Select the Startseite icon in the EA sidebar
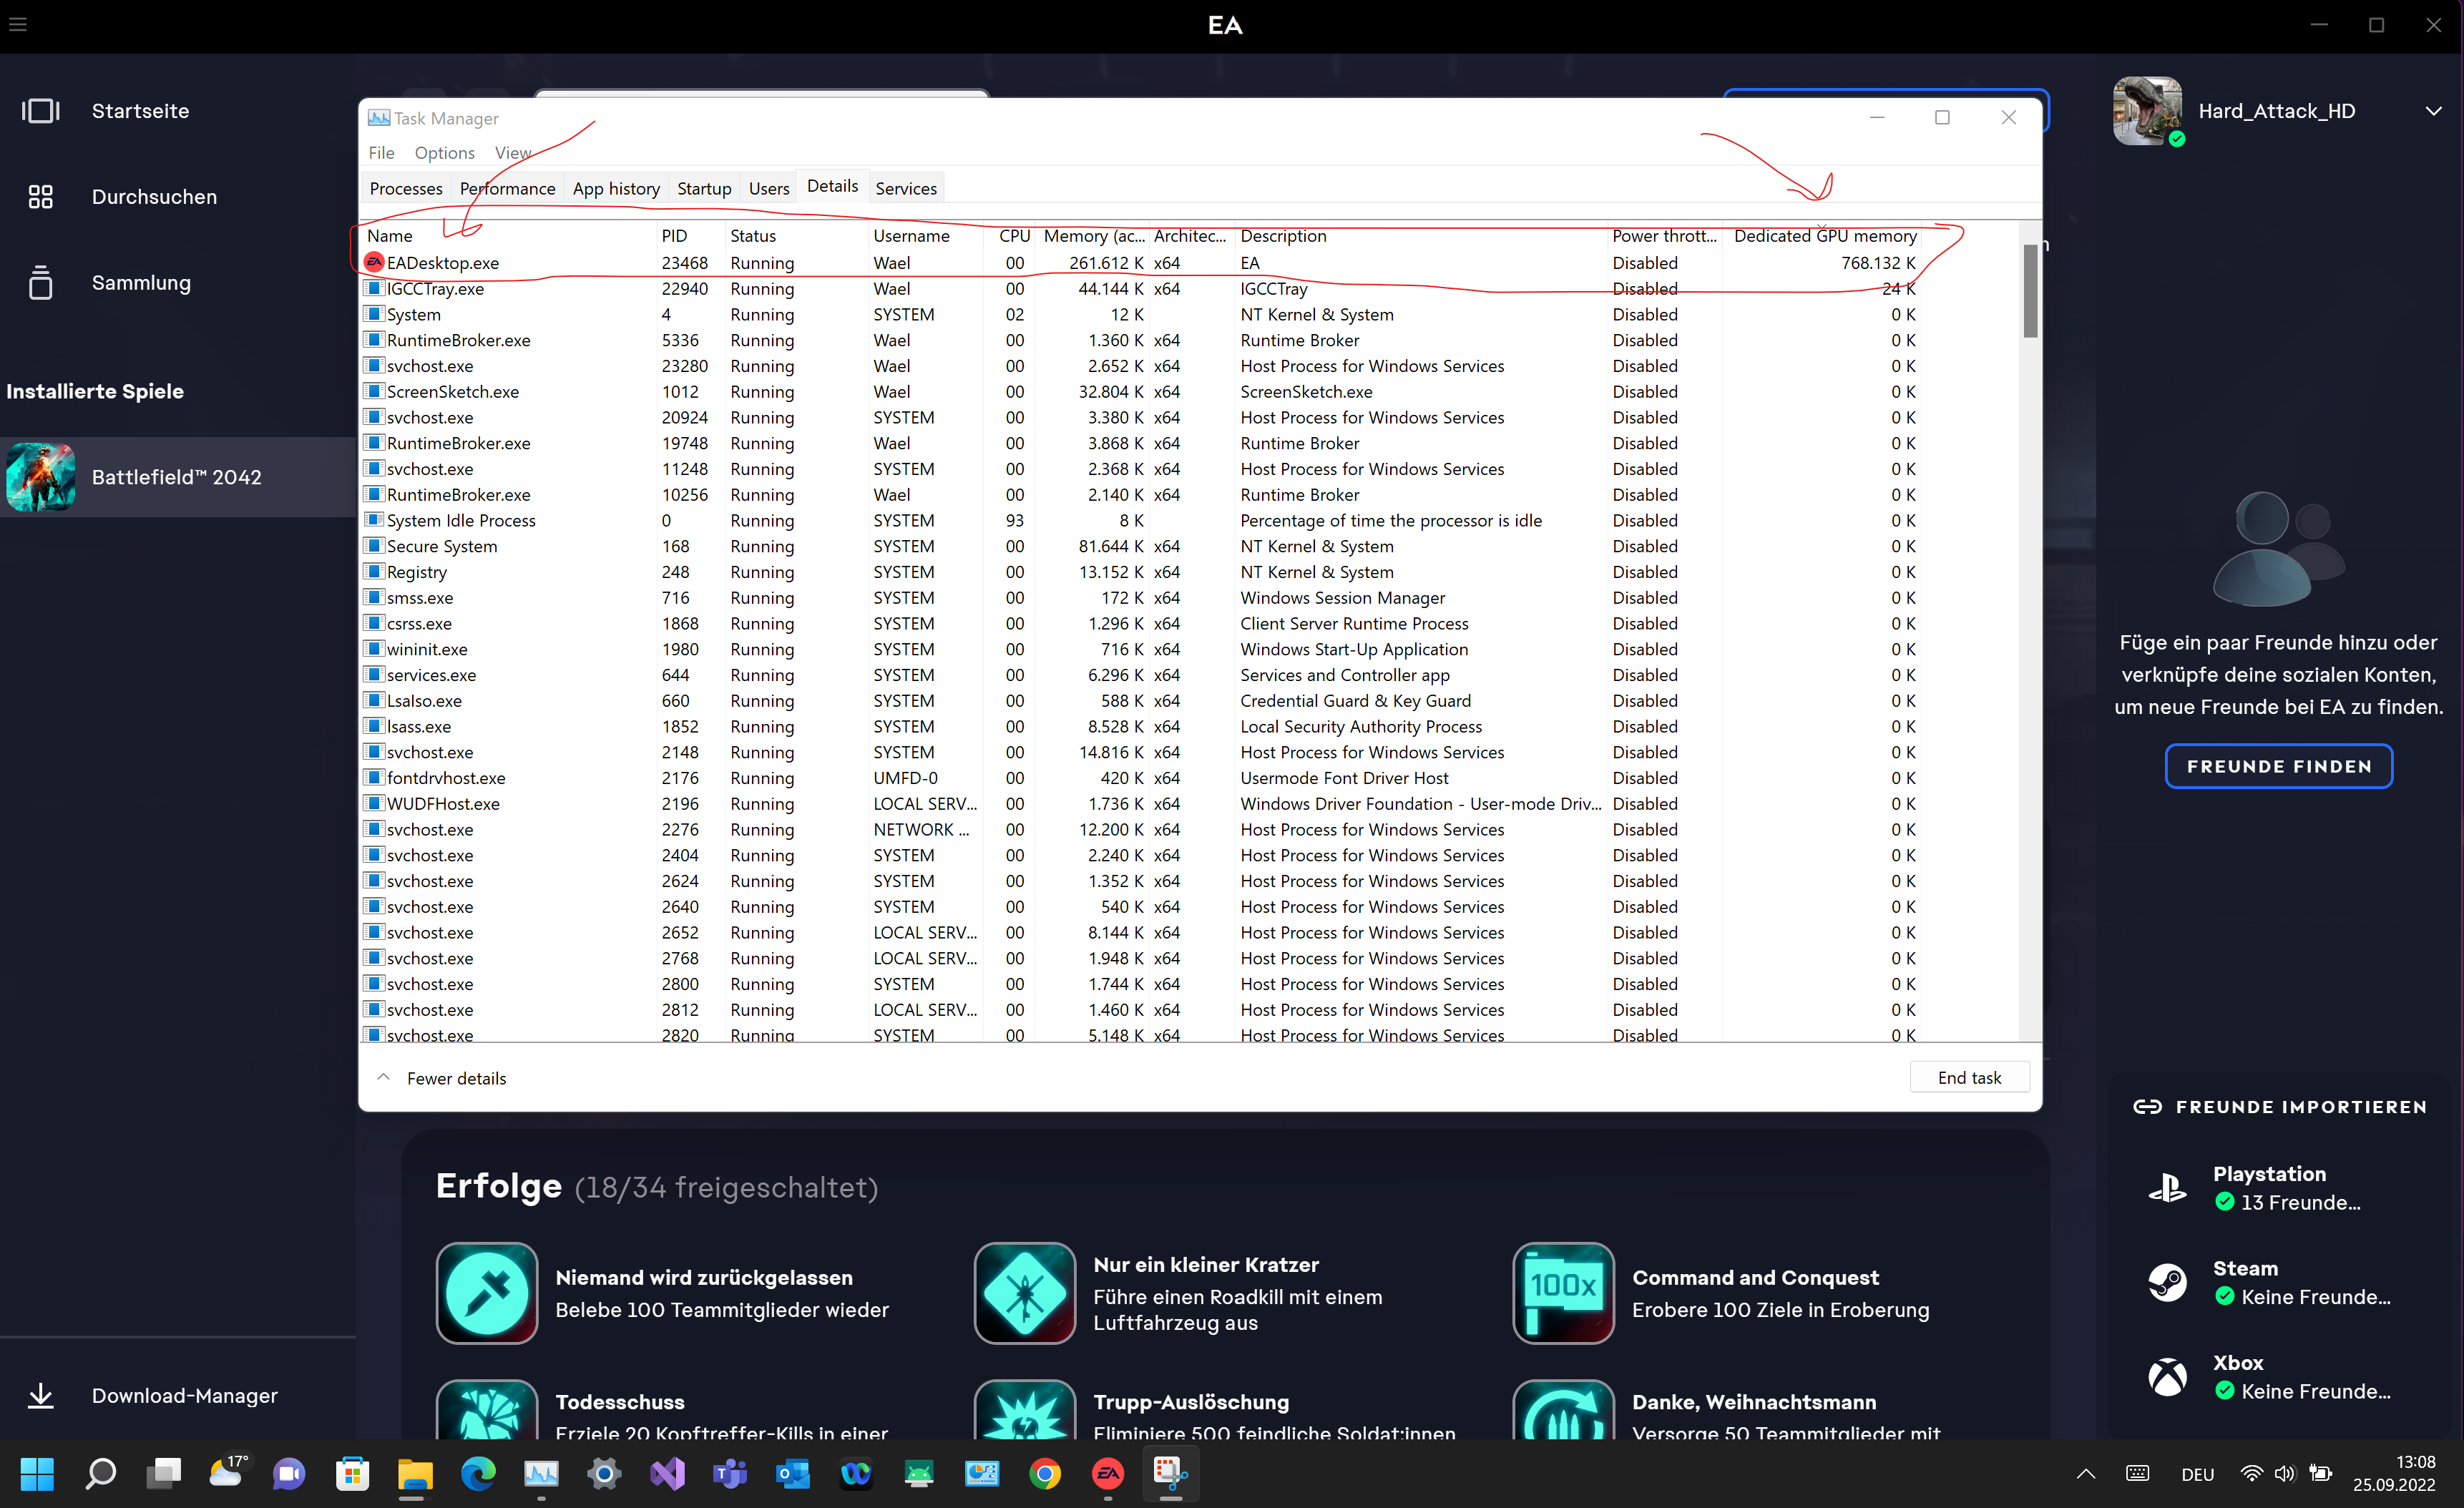 41,111
